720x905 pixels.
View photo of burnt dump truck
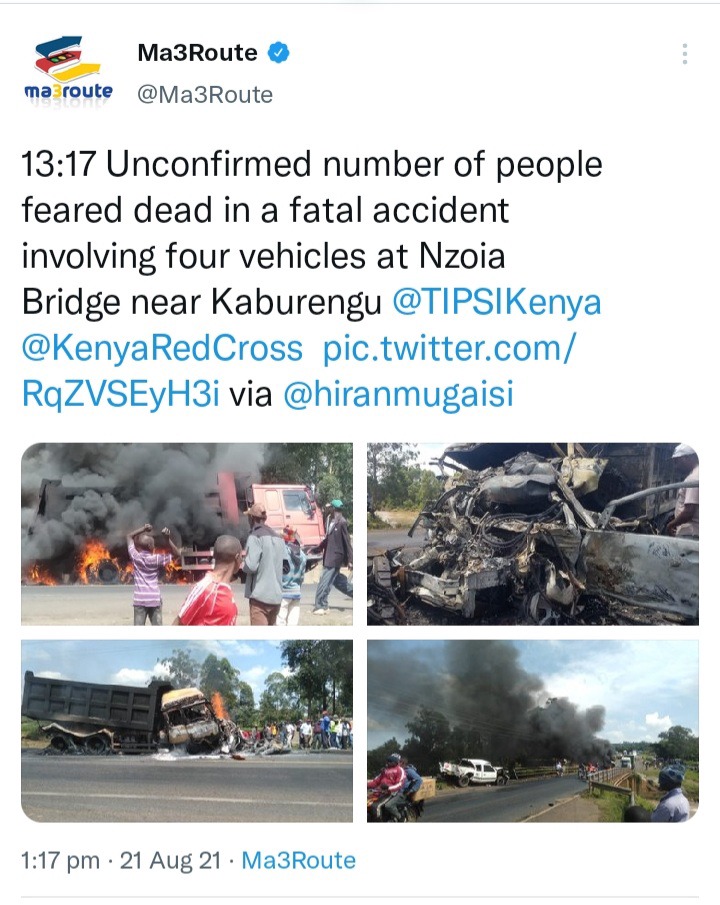[187, 731]
